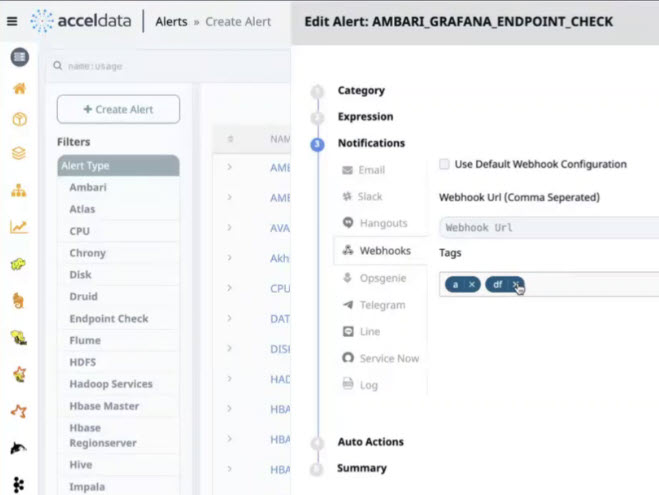Expand the HAD alert row chevron
The height and width of the screenshot is (495, 659).
pyautogui.click(x=229, y=379)
